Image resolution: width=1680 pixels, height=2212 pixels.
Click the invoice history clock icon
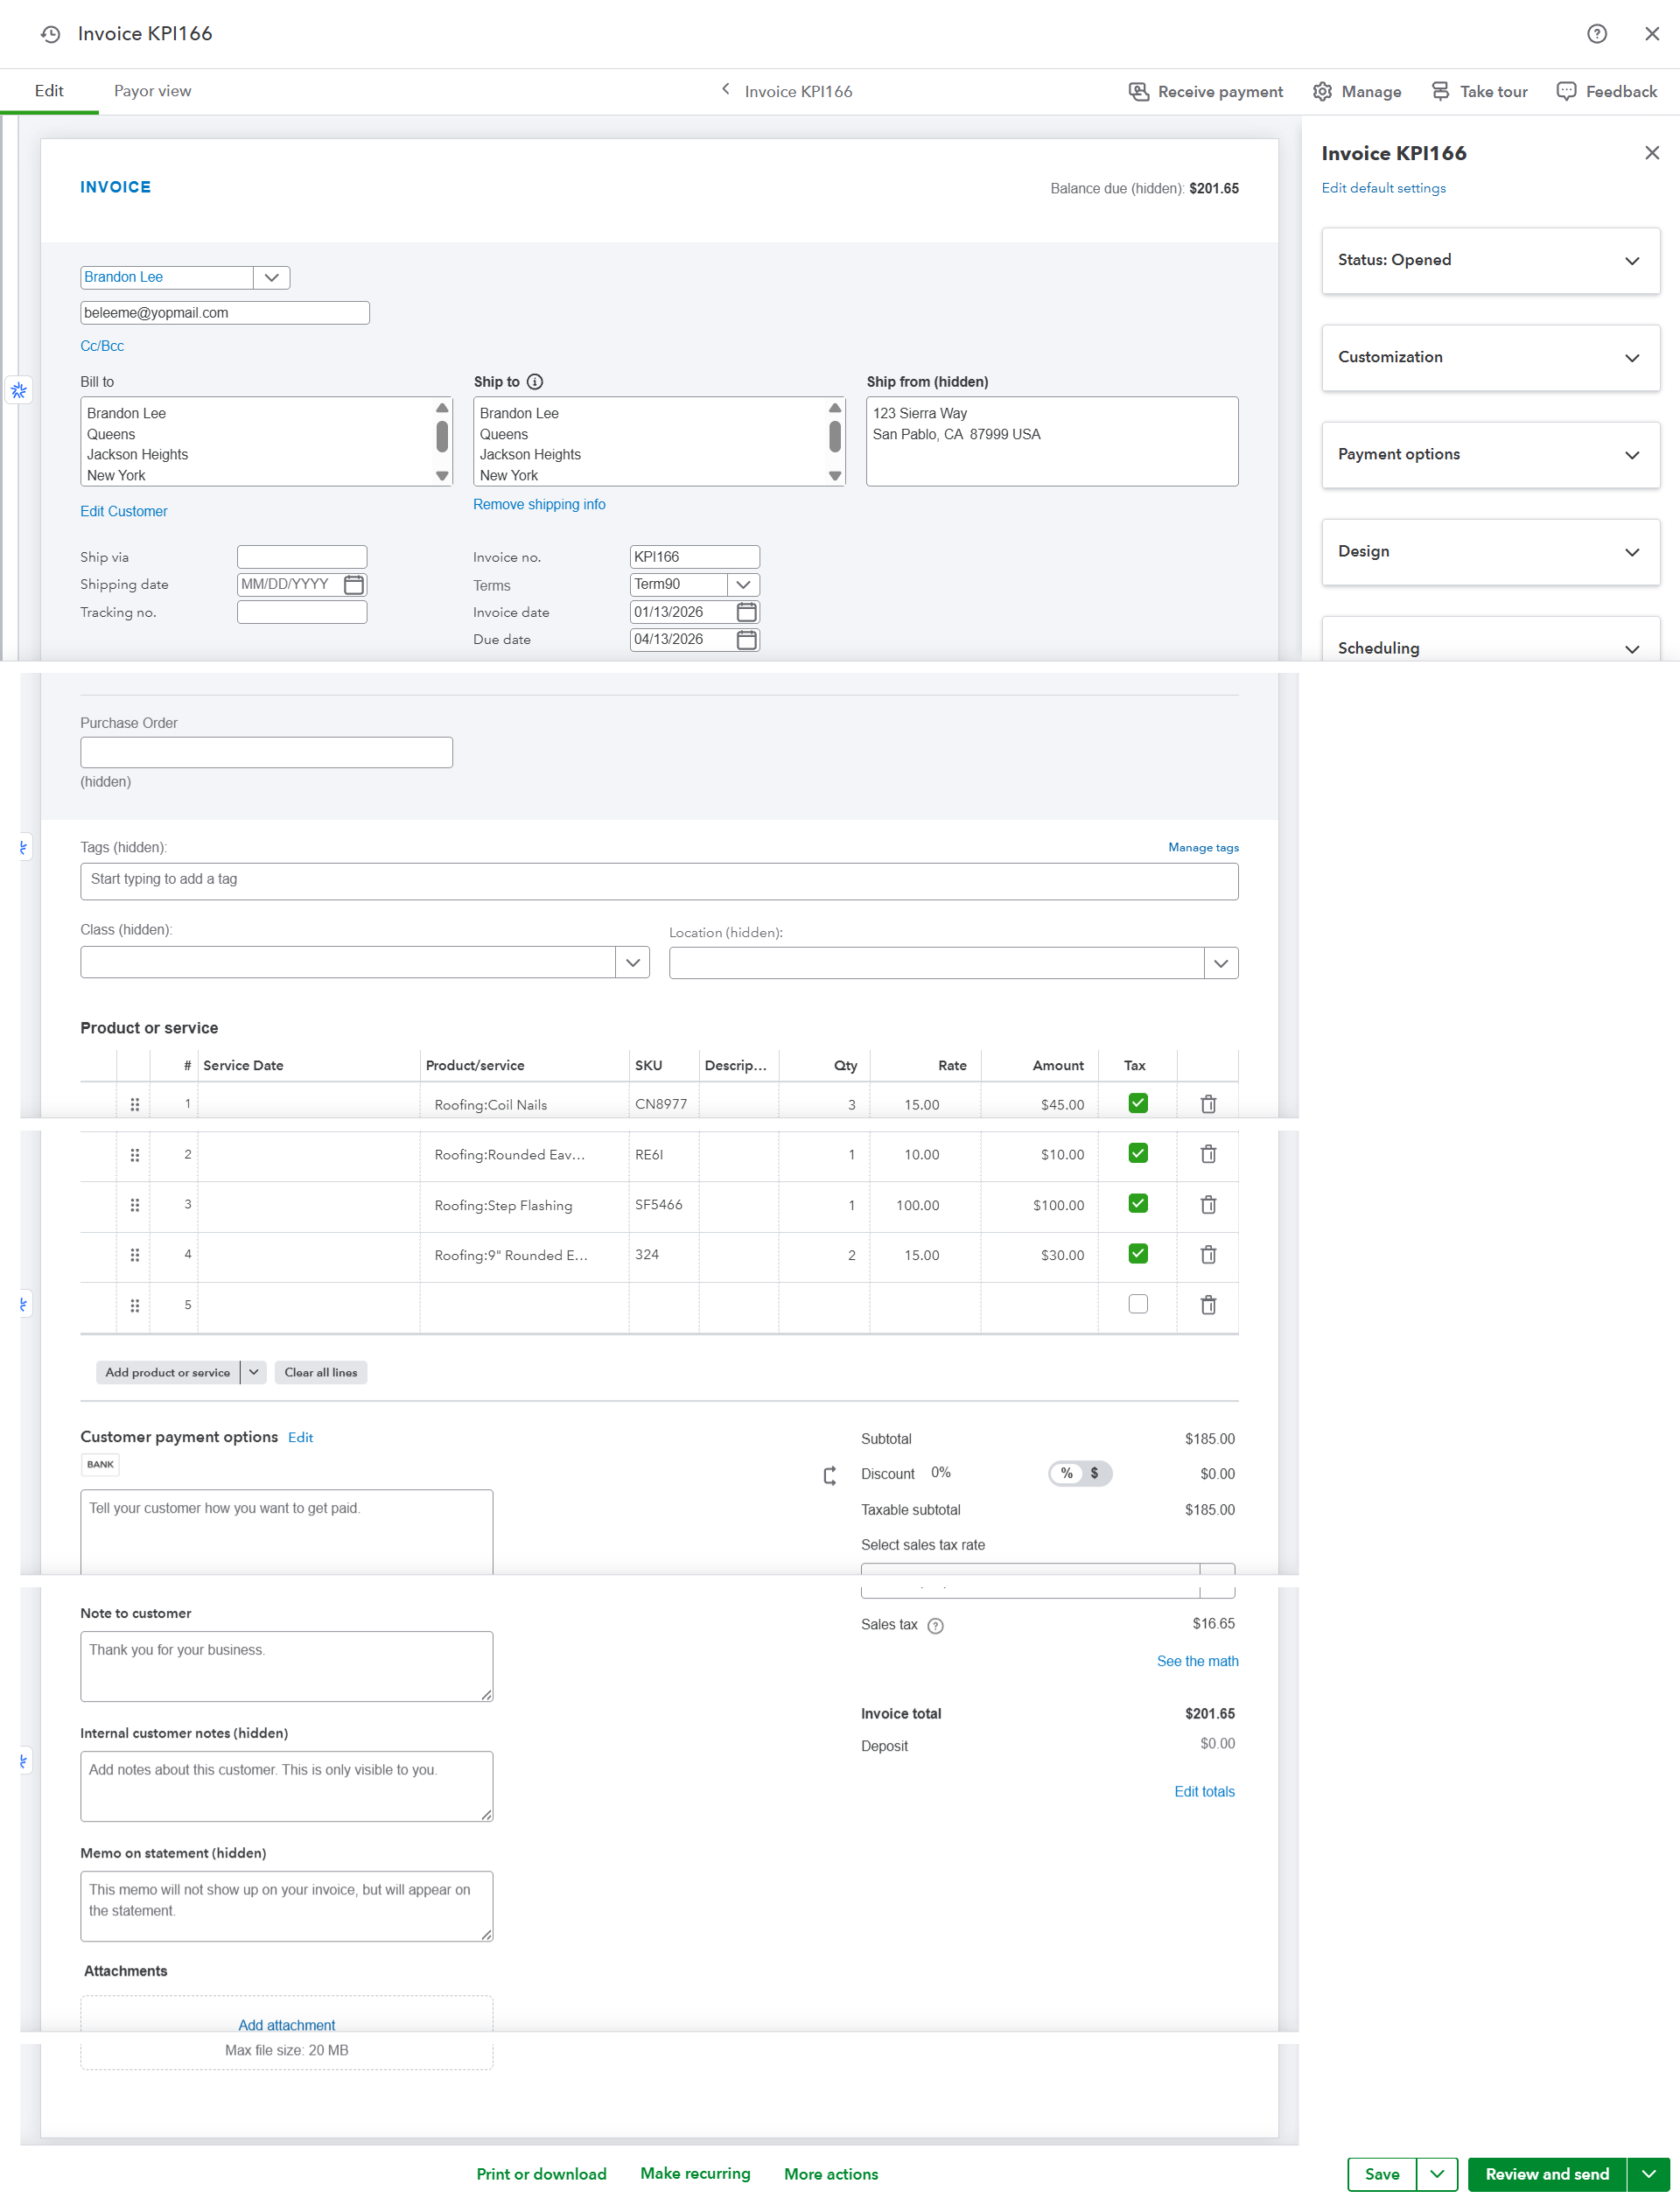pos(50,34)
